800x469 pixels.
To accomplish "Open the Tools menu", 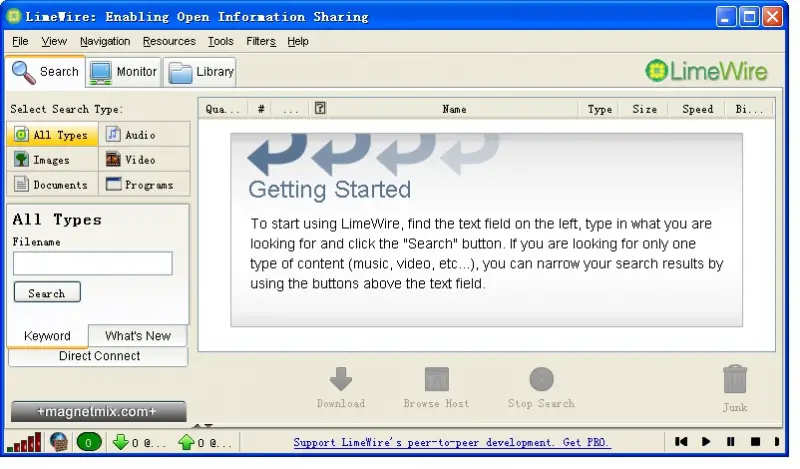I will coord(220,41).
